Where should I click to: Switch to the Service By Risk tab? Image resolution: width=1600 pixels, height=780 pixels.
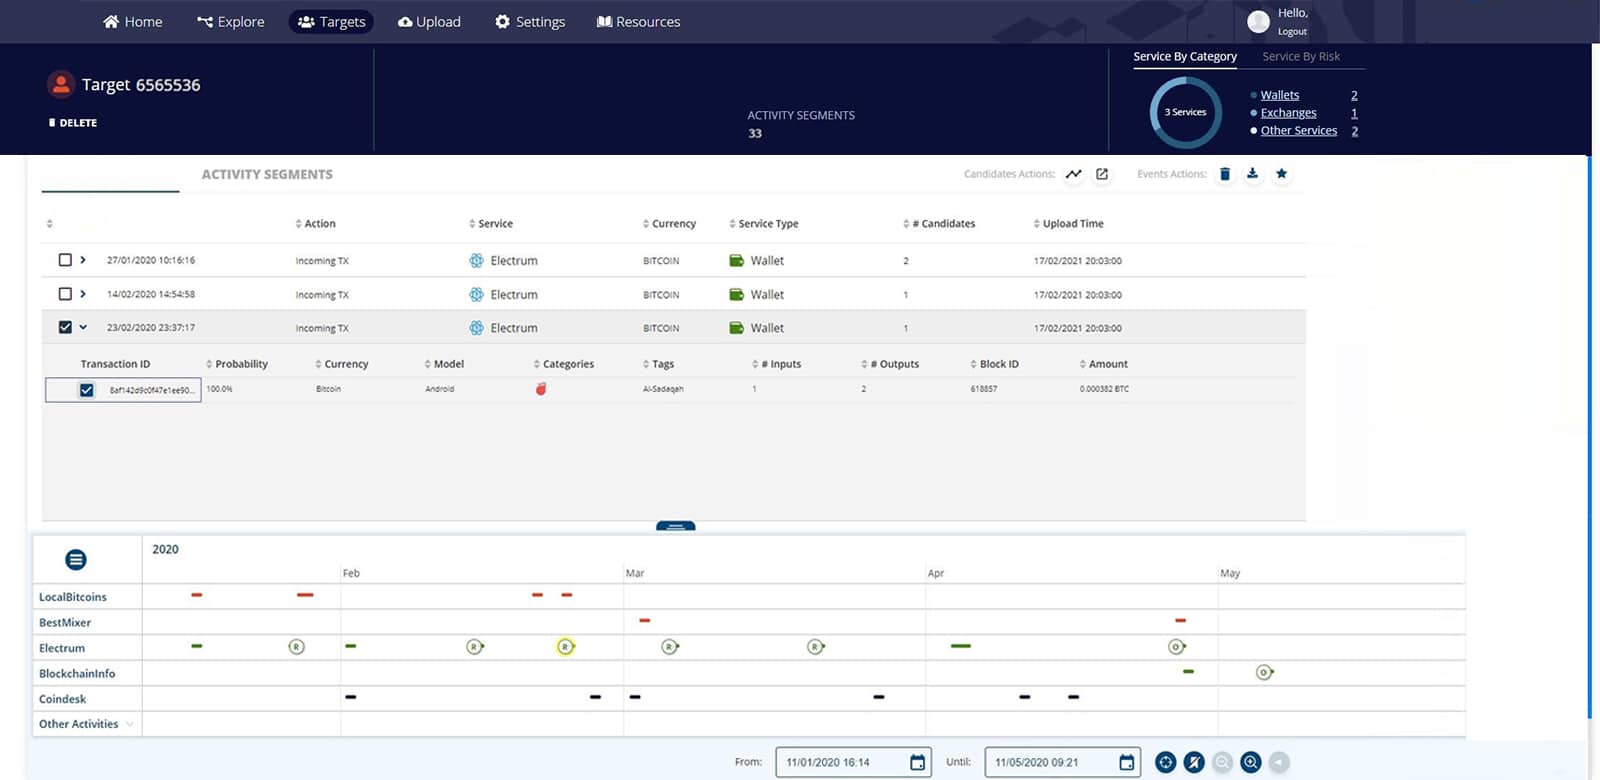(1301, 57)
